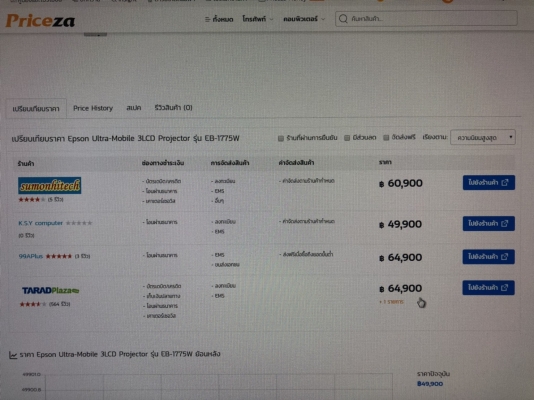
Task: Click the search magnifier icon
Action: [x=343, y=19]
